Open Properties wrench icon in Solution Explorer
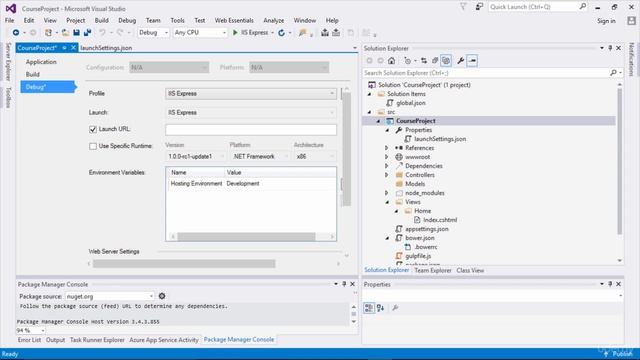 460,61
